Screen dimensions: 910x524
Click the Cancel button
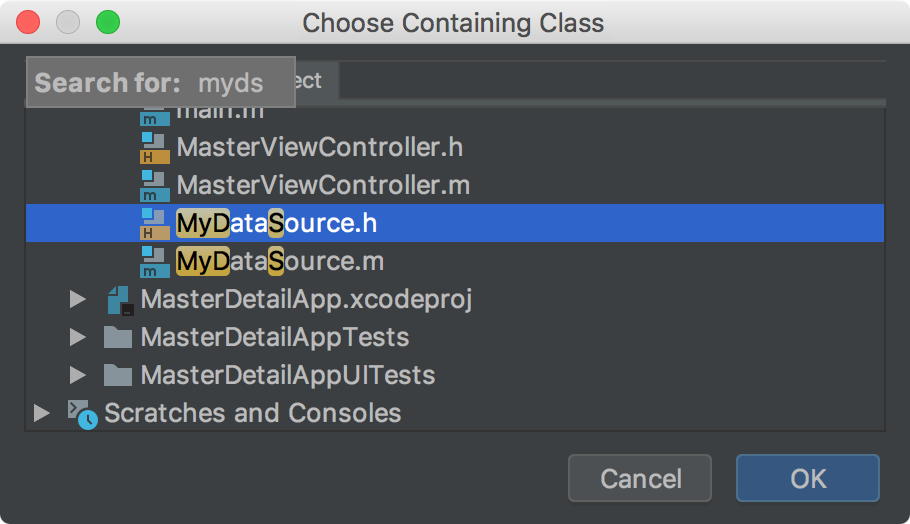click(x=640, y=478)
